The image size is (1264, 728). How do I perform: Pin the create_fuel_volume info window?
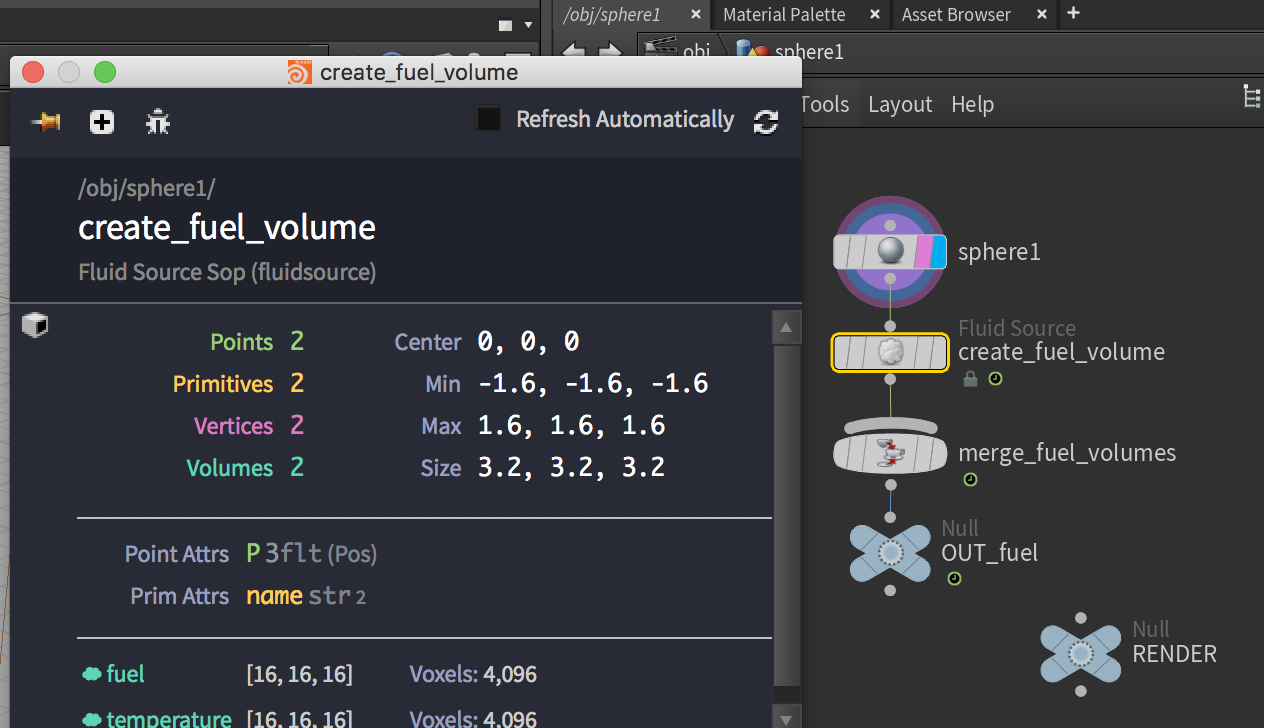coord(46,122)
